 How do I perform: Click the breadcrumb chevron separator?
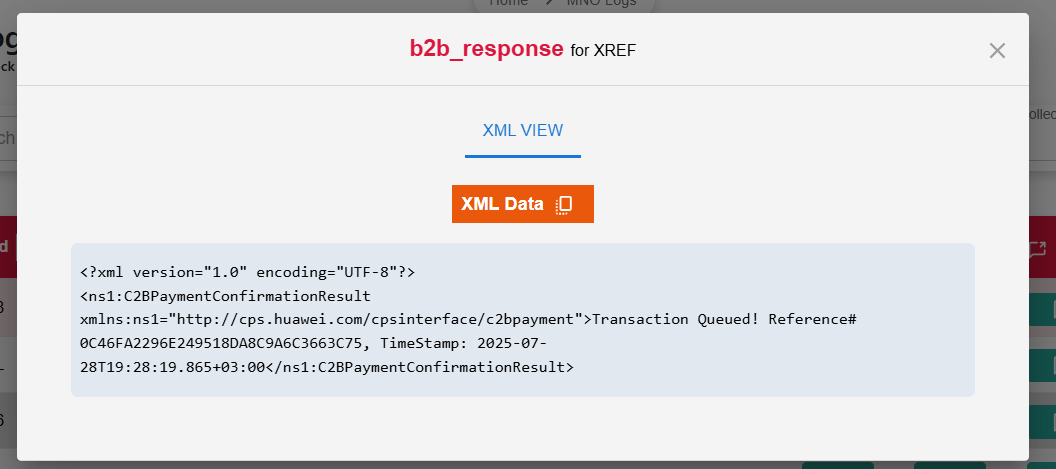point(548,3)
